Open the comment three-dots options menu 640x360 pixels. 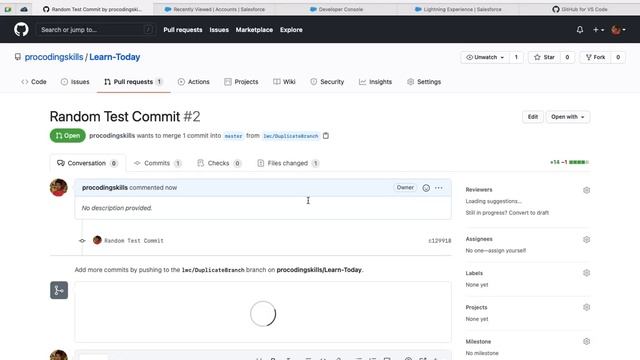point(438,188)
